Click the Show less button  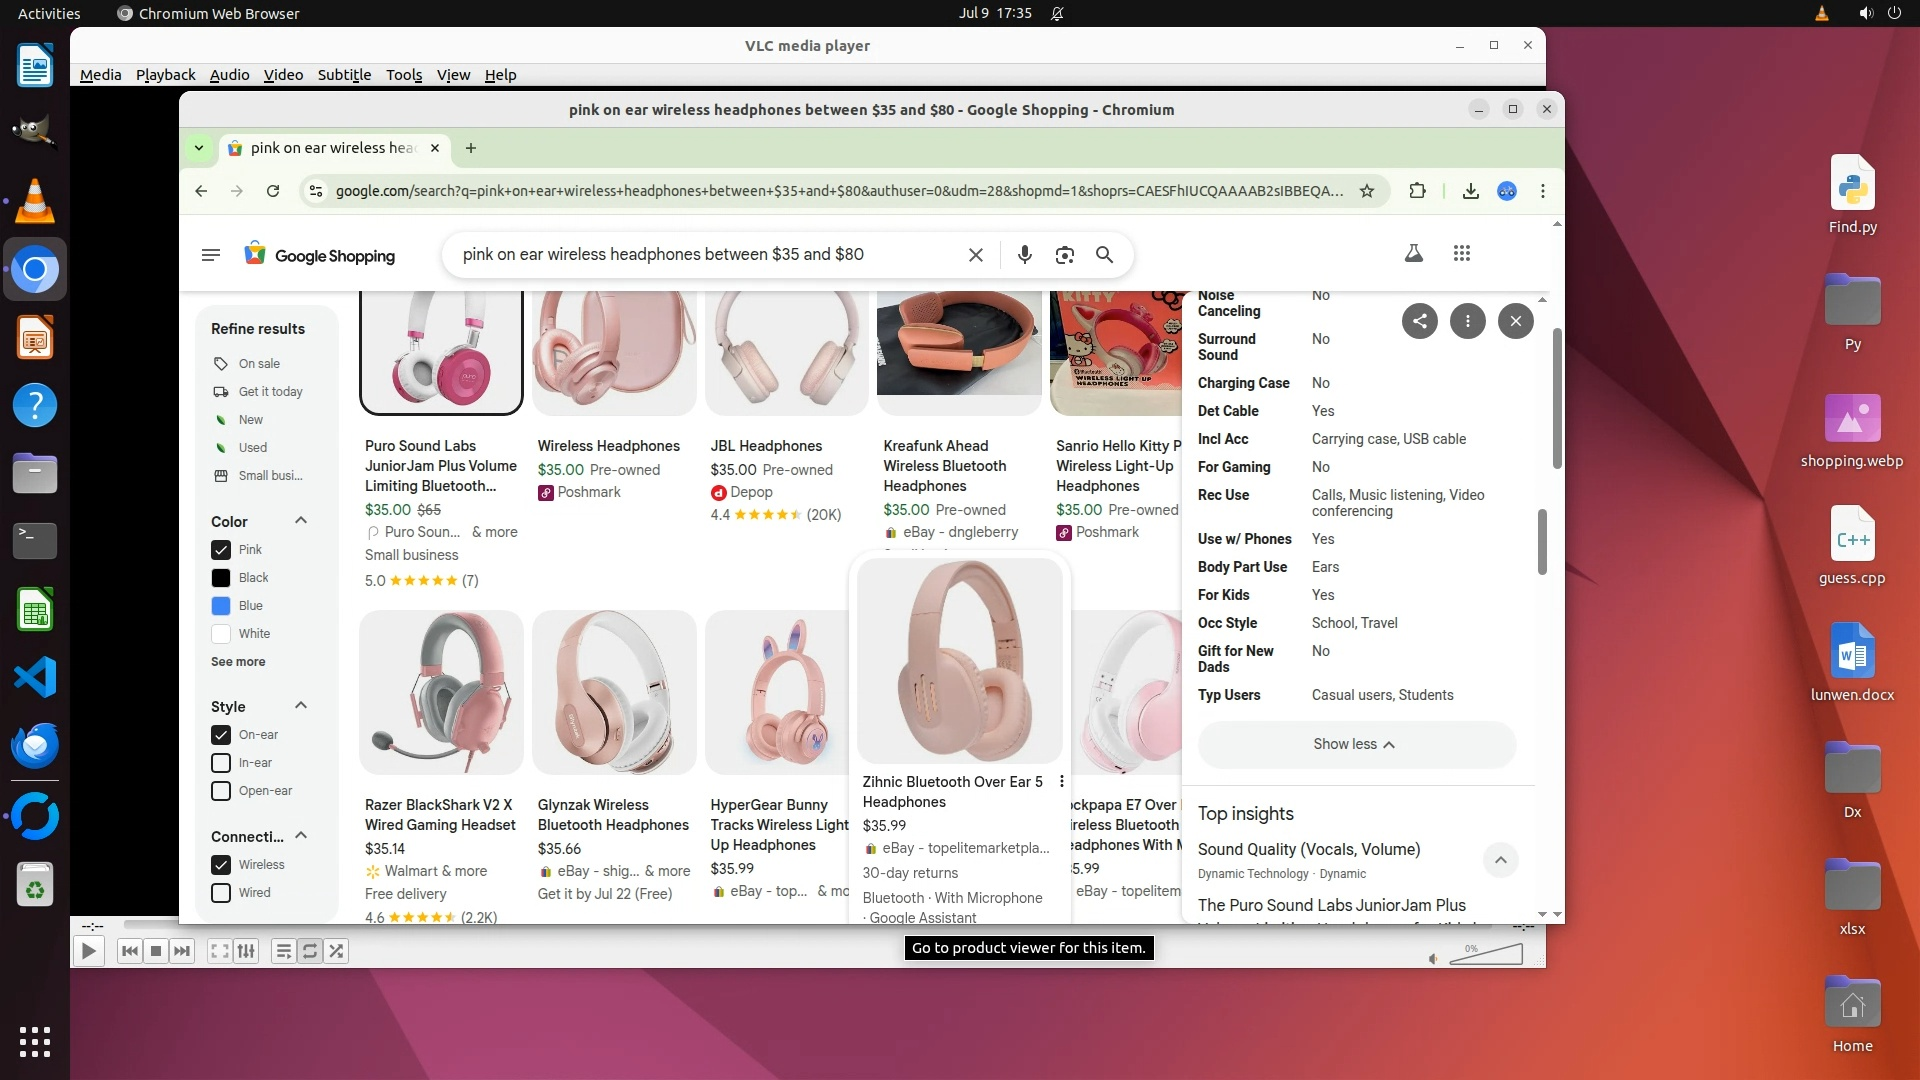coord(1355,744)
